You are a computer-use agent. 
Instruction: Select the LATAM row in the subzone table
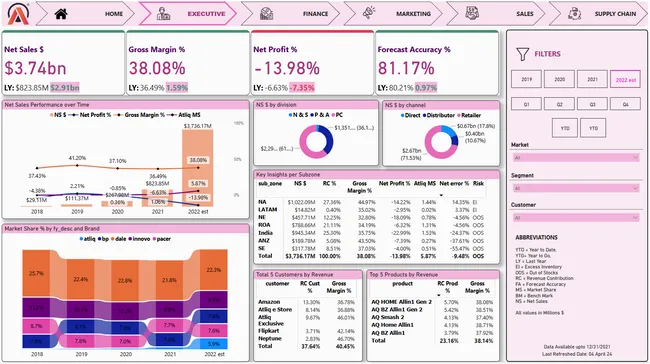click(x=371, y=210)
